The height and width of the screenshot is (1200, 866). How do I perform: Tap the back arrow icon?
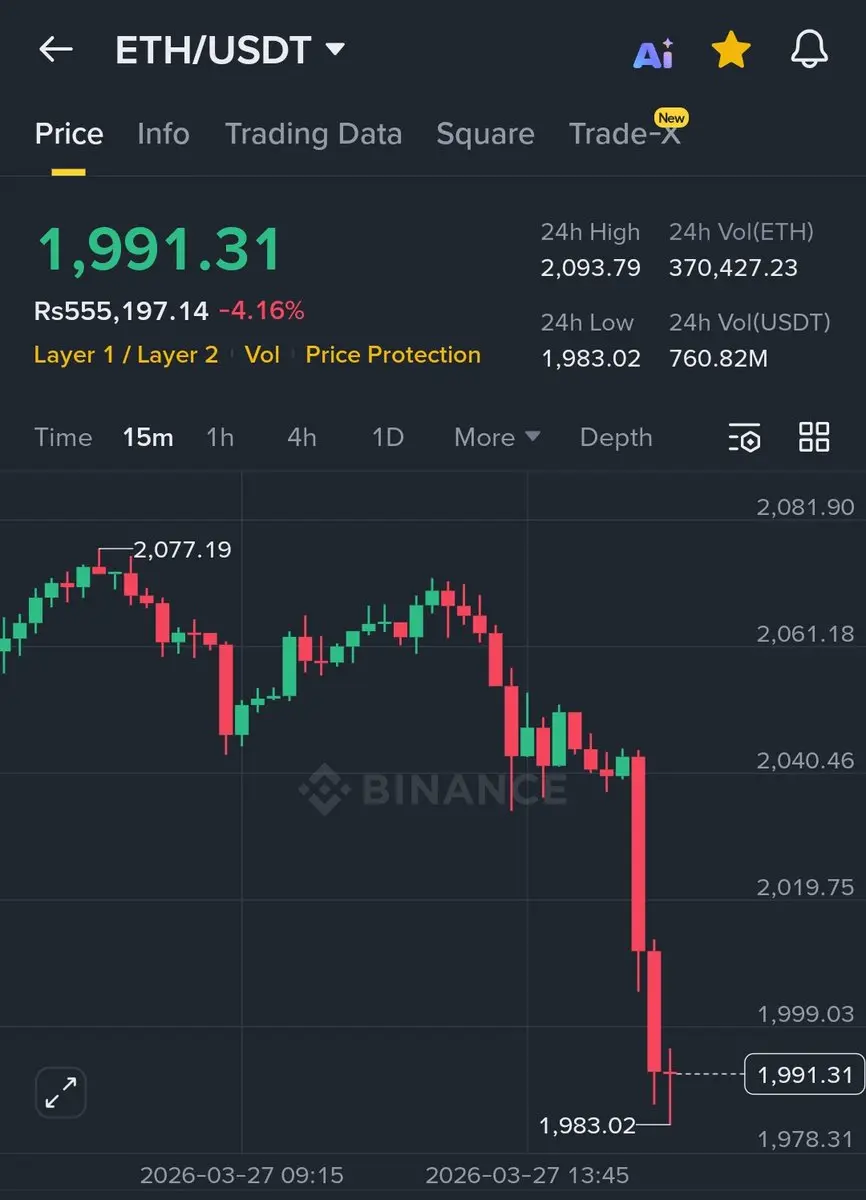click(56, 50)
